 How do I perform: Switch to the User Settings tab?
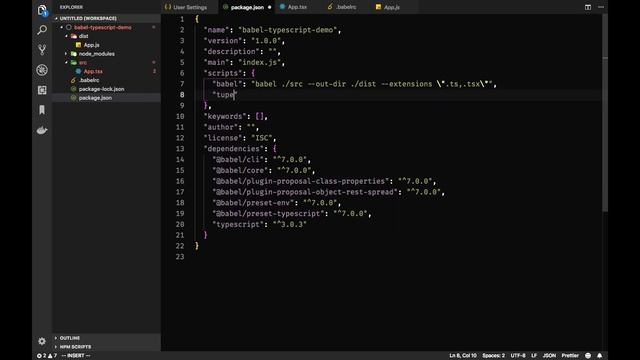coord(189,7)
